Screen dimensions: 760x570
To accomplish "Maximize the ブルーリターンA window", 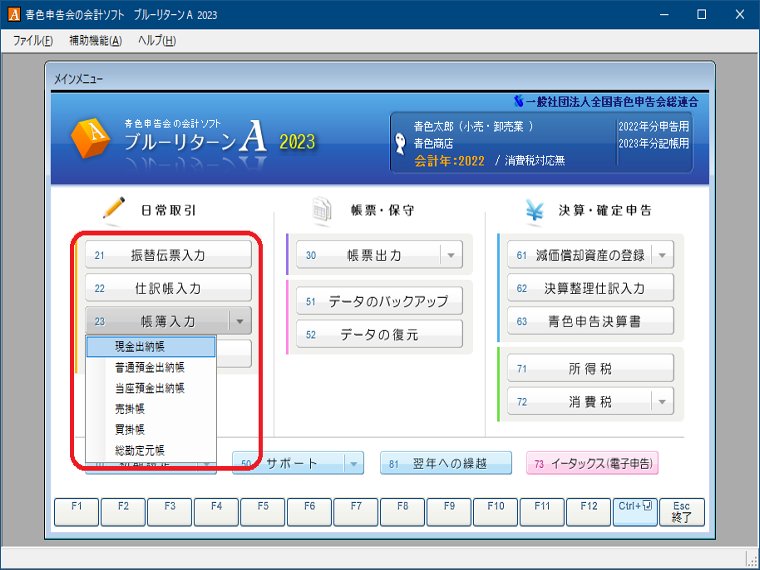I will pyautogui.click(x=701, y=15).
